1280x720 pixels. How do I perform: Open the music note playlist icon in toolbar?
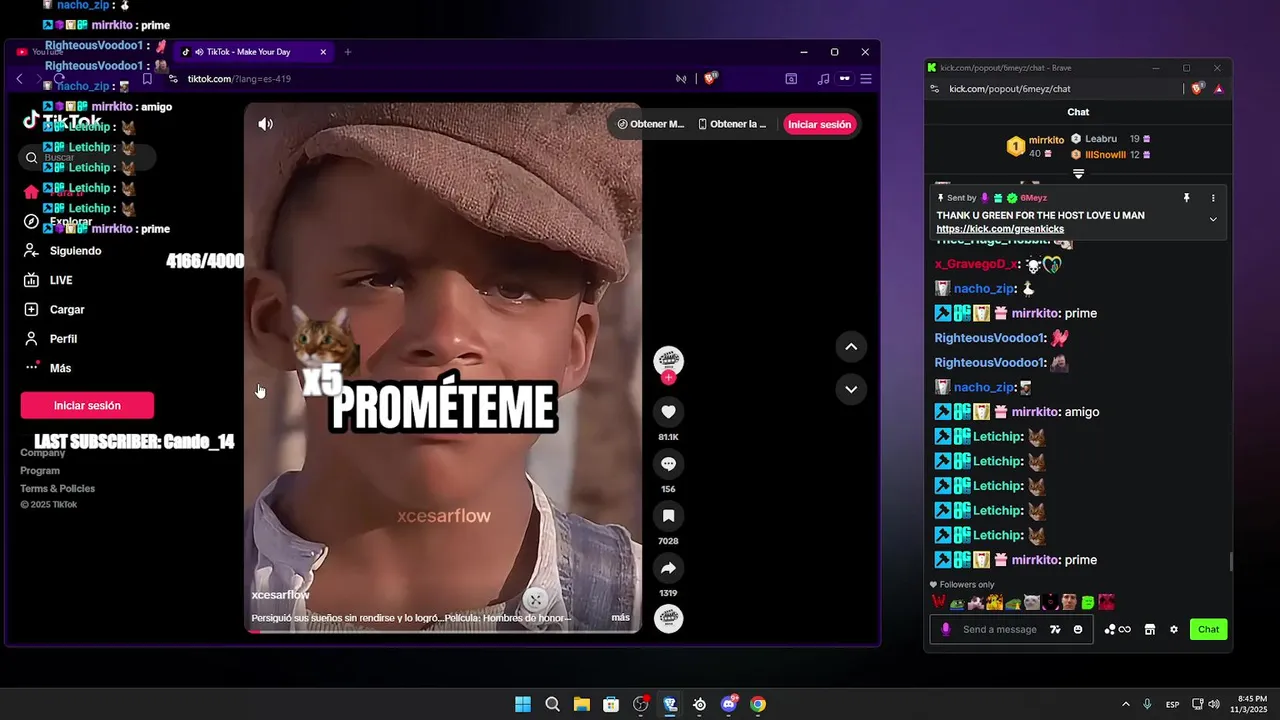click(x=823, y=79)
